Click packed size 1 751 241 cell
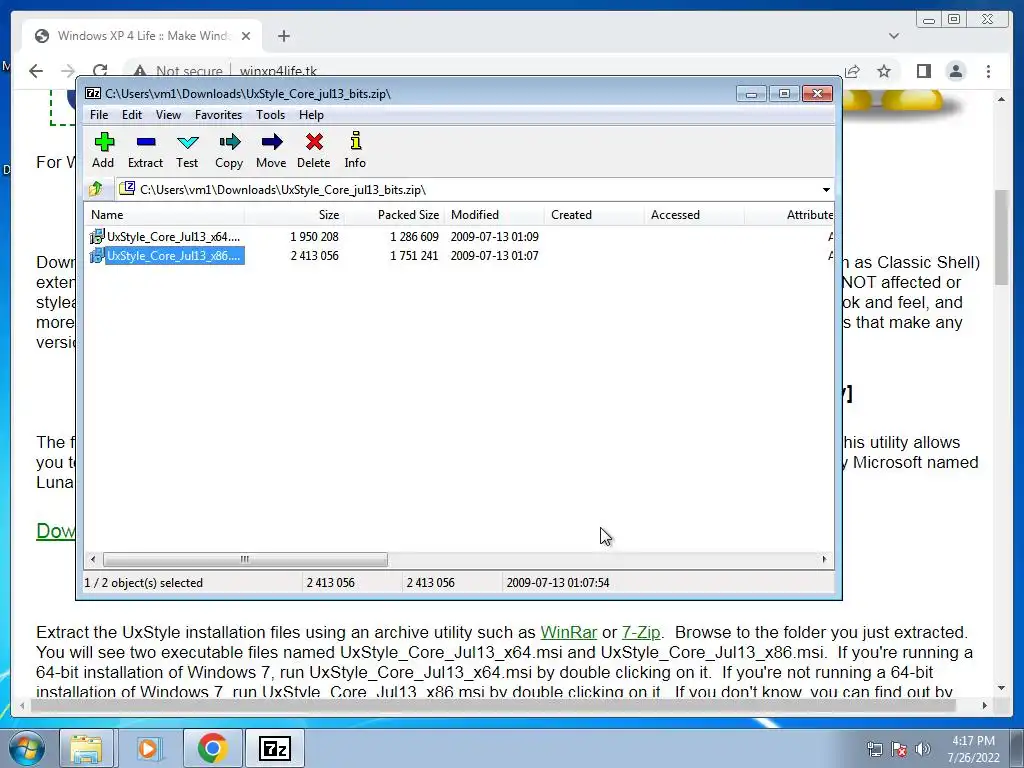 point(414,255)
